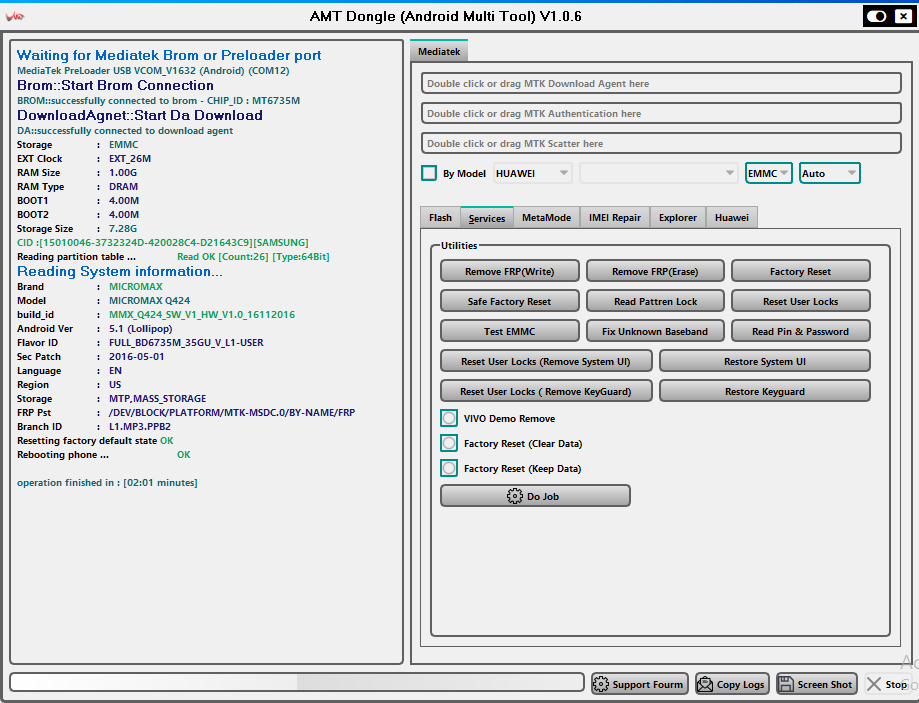Screen dimensions: 919x703
Task: Click the Read OK [Count:26] status text
Action: point(253,256)
